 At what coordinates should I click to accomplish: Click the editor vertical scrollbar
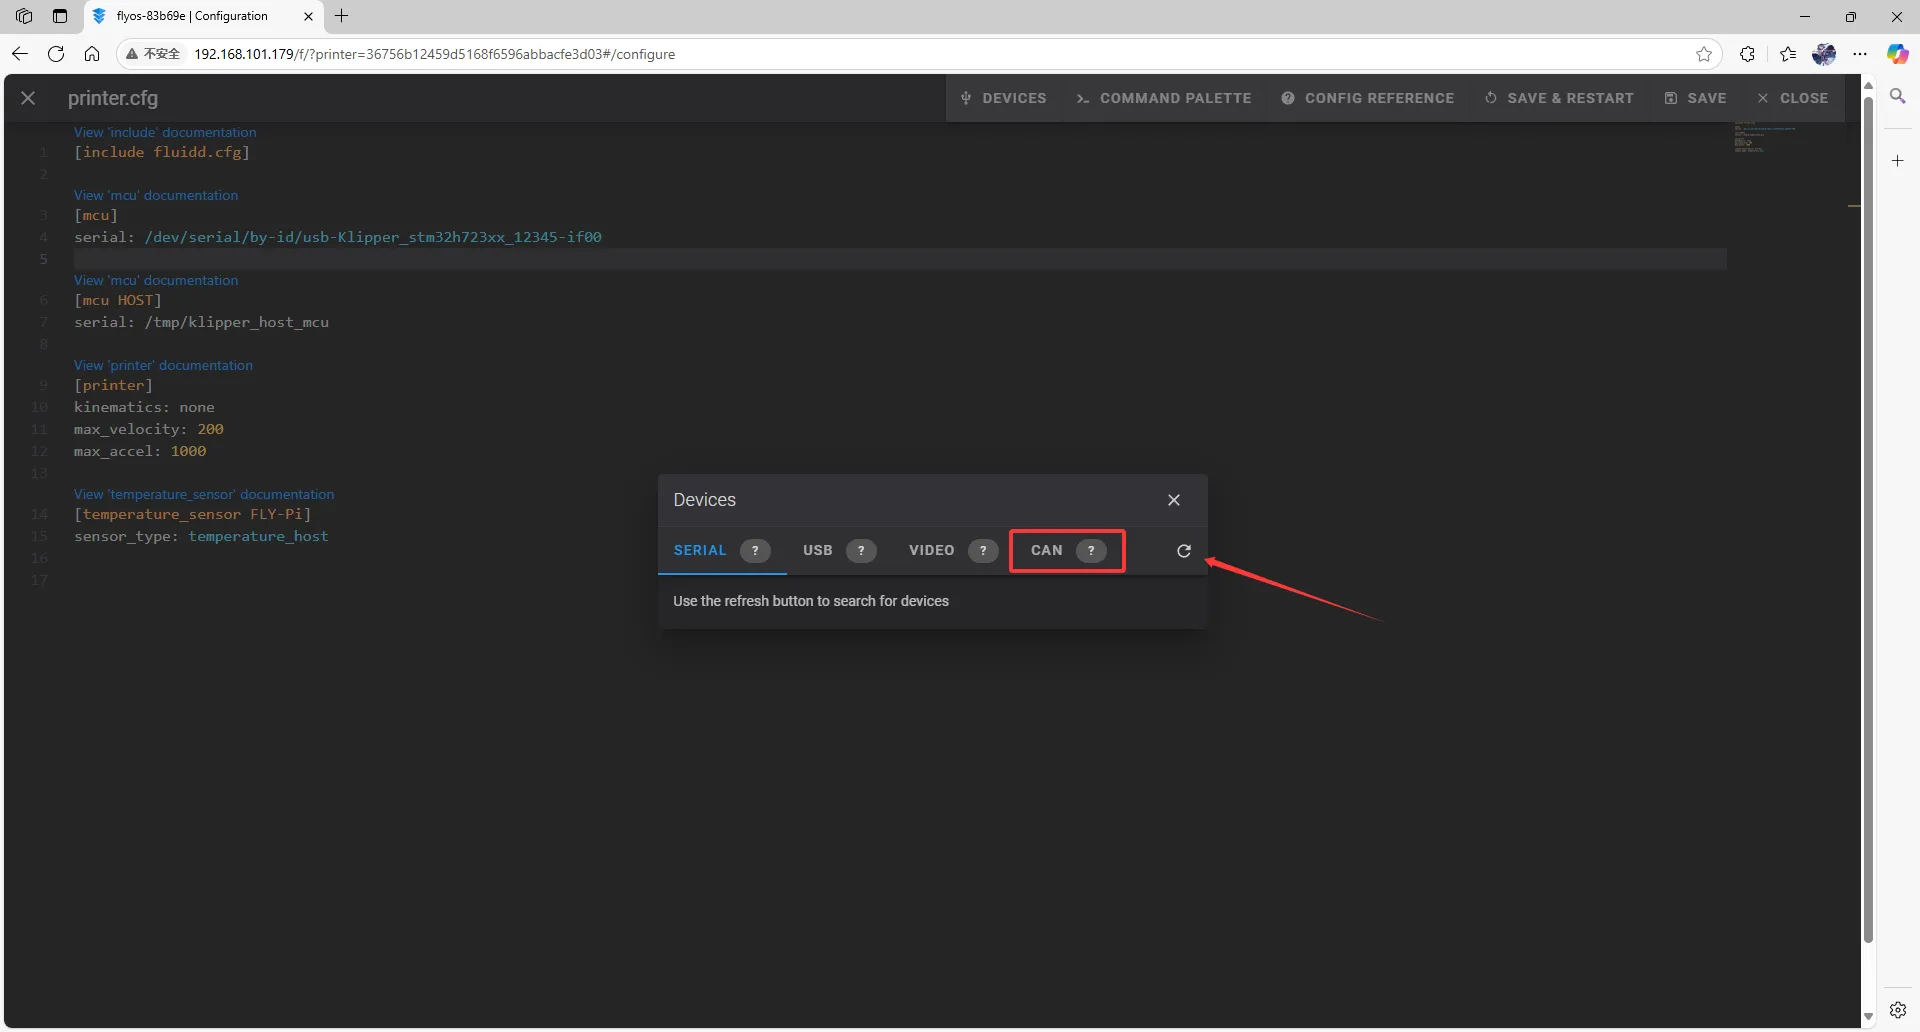point(1867,500)
